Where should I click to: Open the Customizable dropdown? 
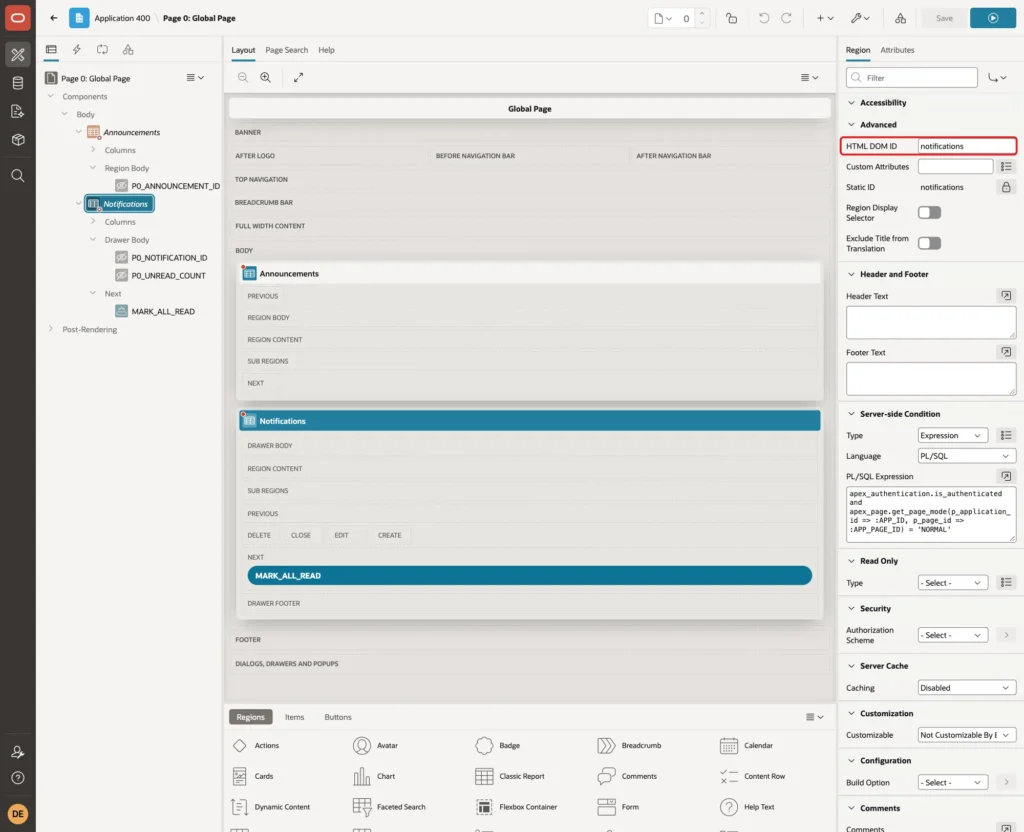tap(967, 735)
